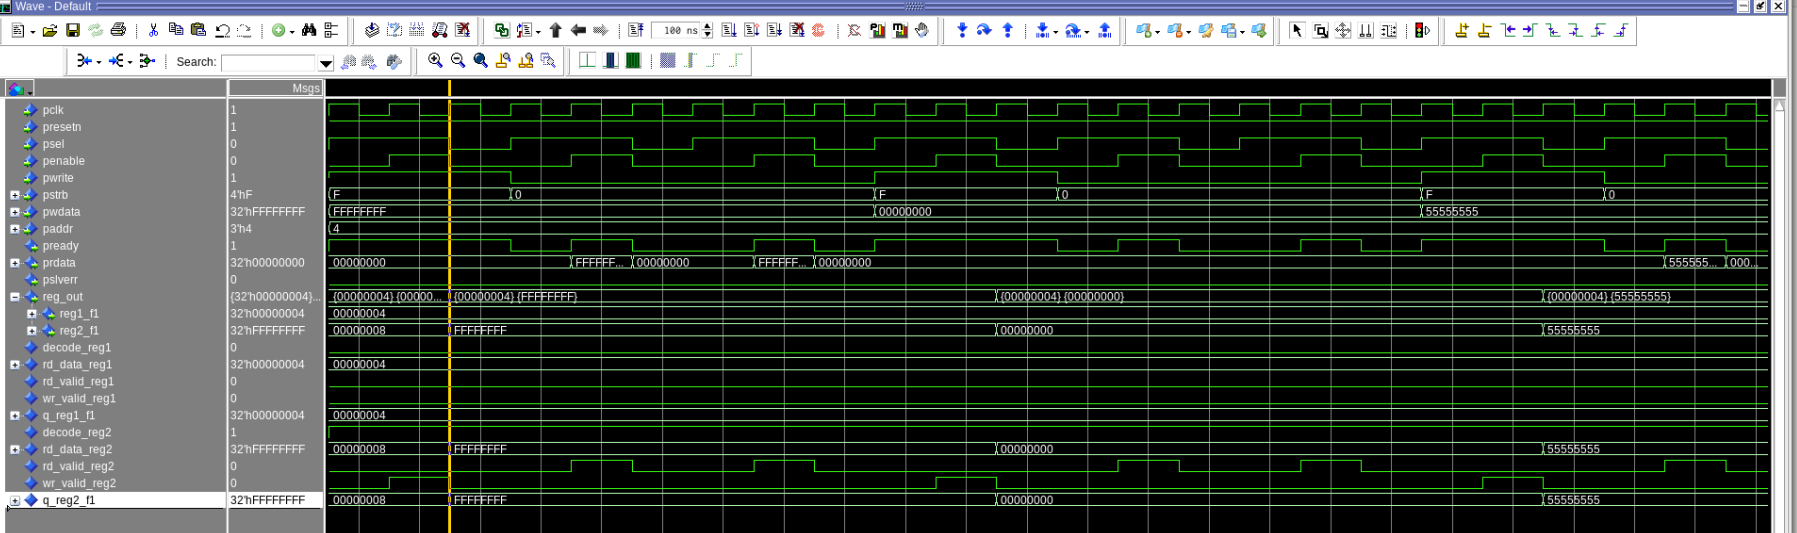Click the hand pan icon in toolbar
The width and height of the screenshot is (1797, 533).
coord(922,31)
